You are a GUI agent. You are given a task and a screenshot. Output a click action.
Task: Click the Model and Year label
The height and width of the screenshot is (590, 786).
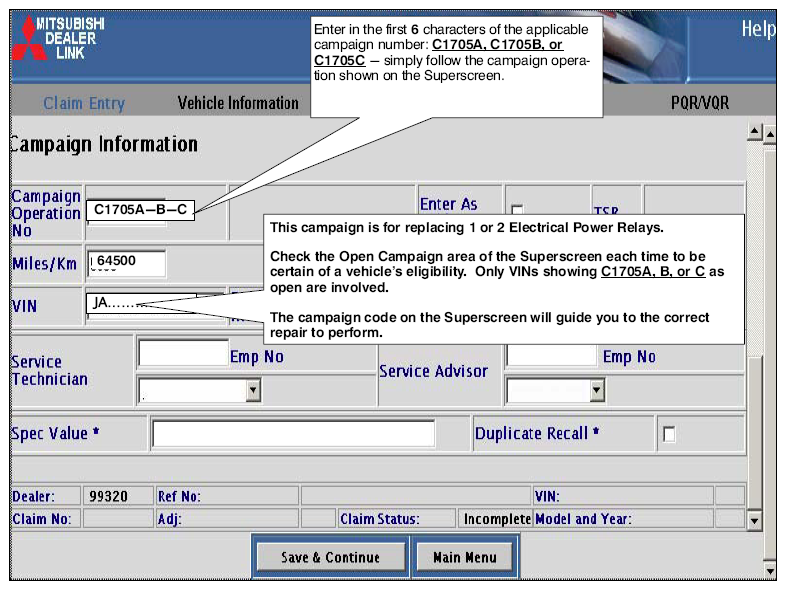click(x=583, y=519)
